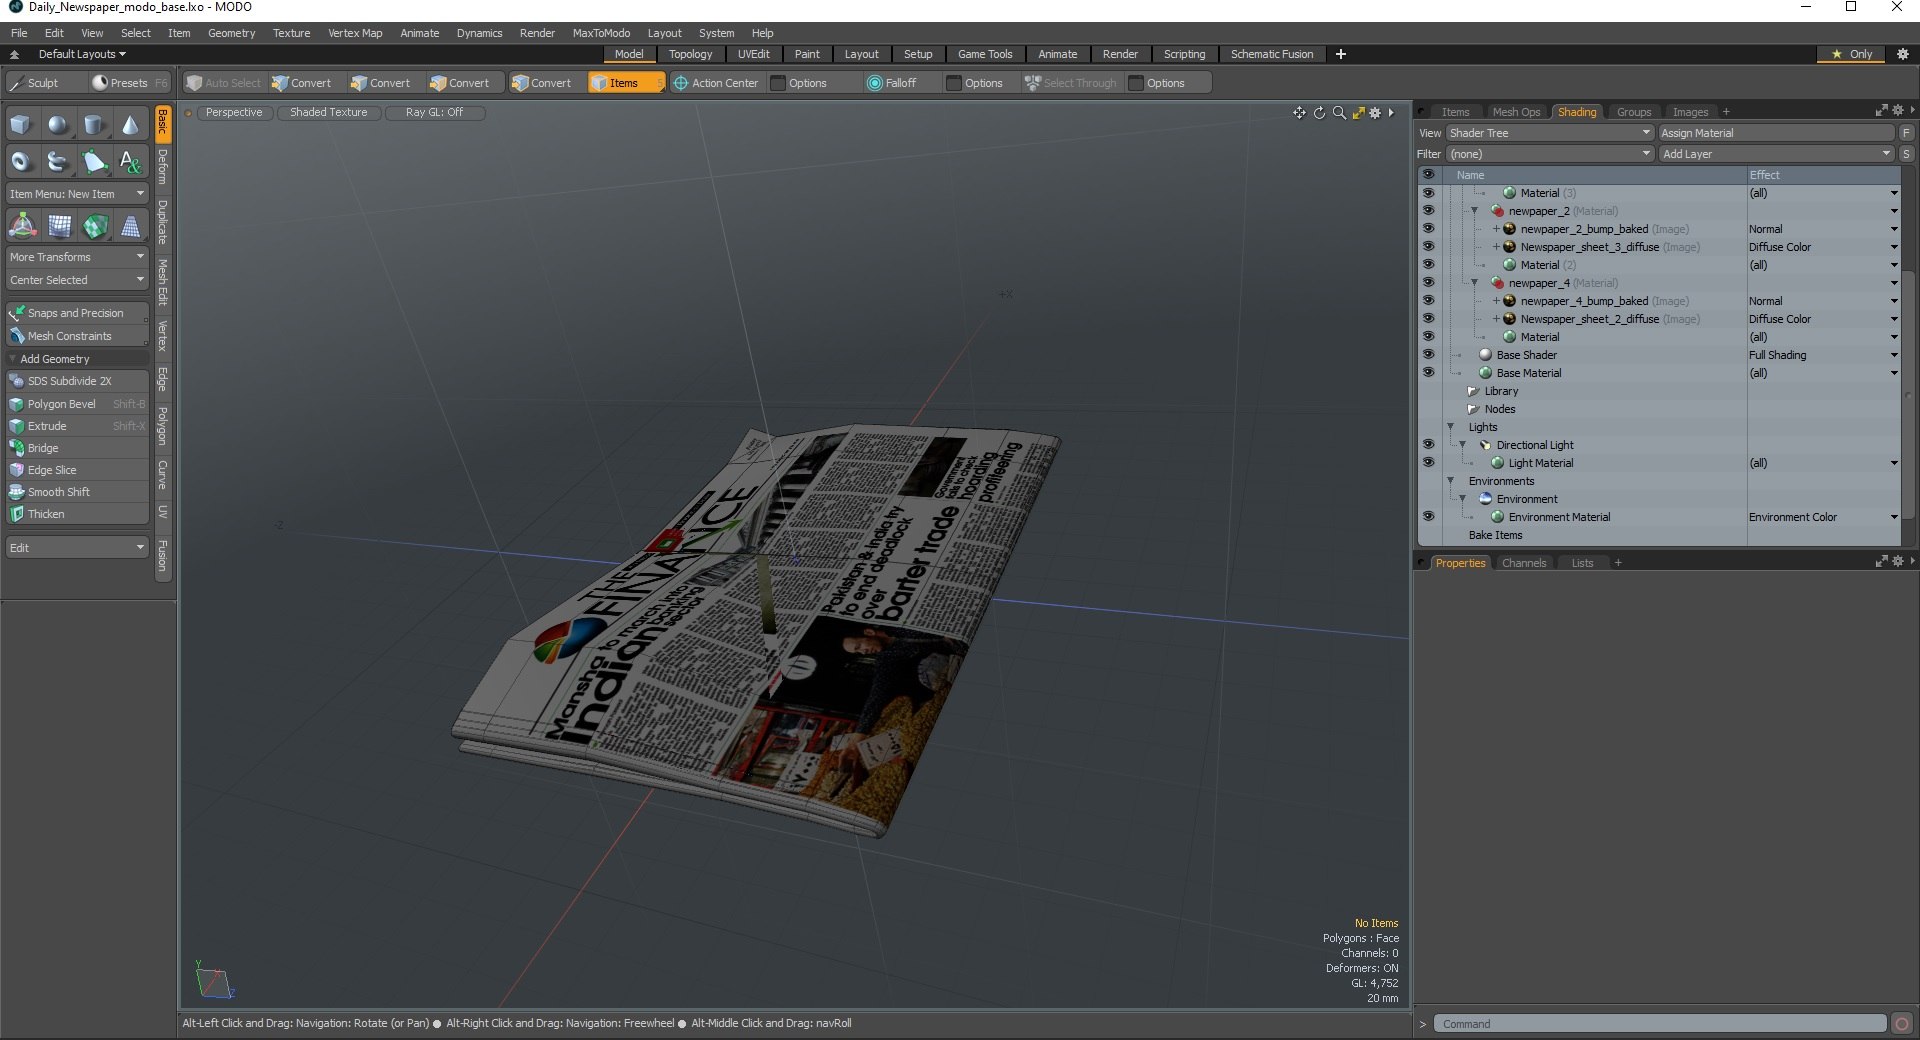The width and height of the screenshot is (1920, 1040).
Task: Click the Ray GL: Off viewport button
Action: 434,113
